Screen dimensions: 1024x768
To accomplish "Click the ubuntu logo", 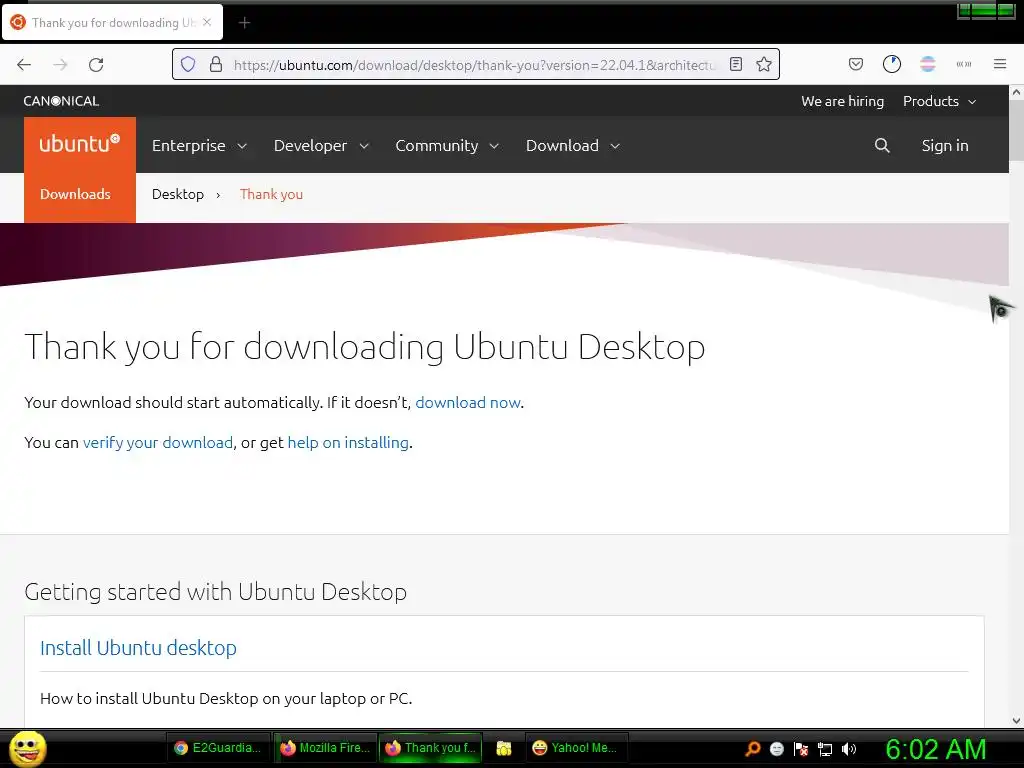I will (80, 144).
